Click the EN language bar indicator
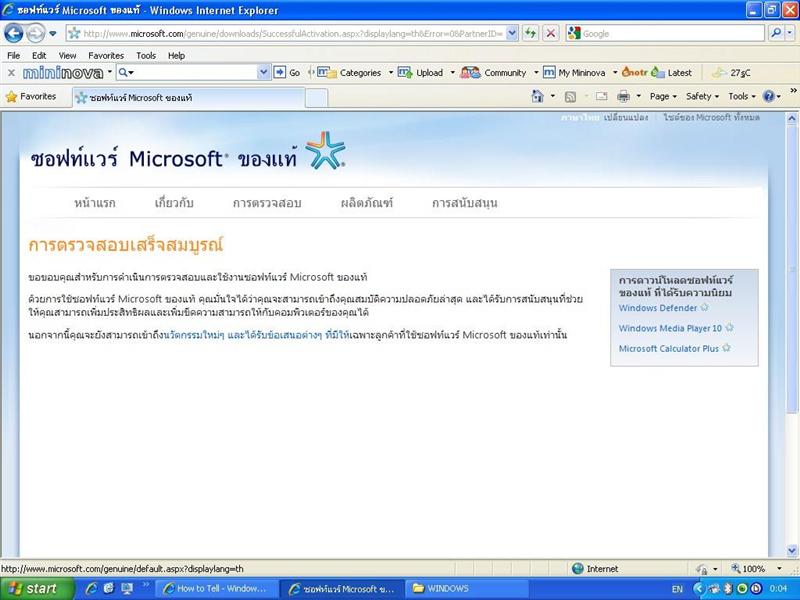Screen dimensions: 800x600 (677, 589)
